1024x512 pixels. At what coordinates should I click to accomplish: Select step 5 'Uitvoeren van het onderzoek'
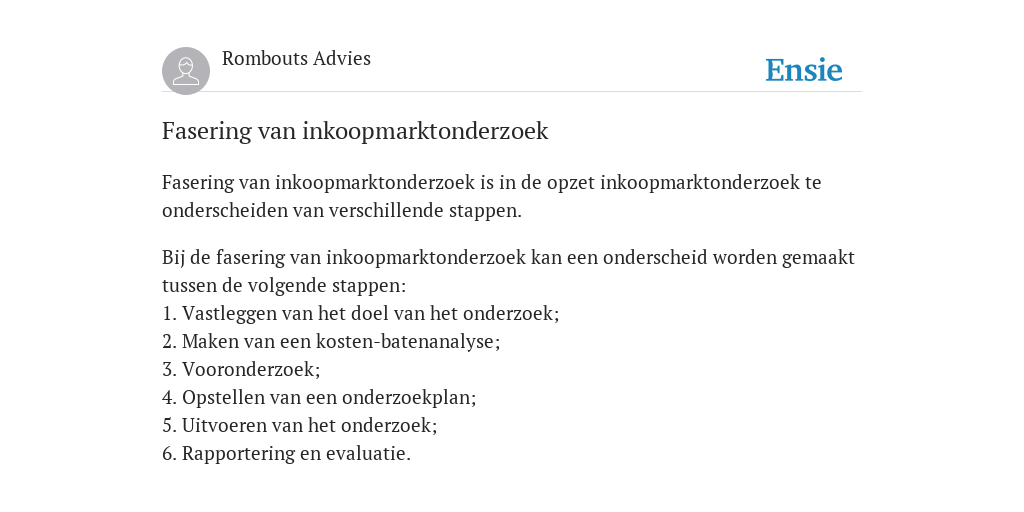pos(300,425)
